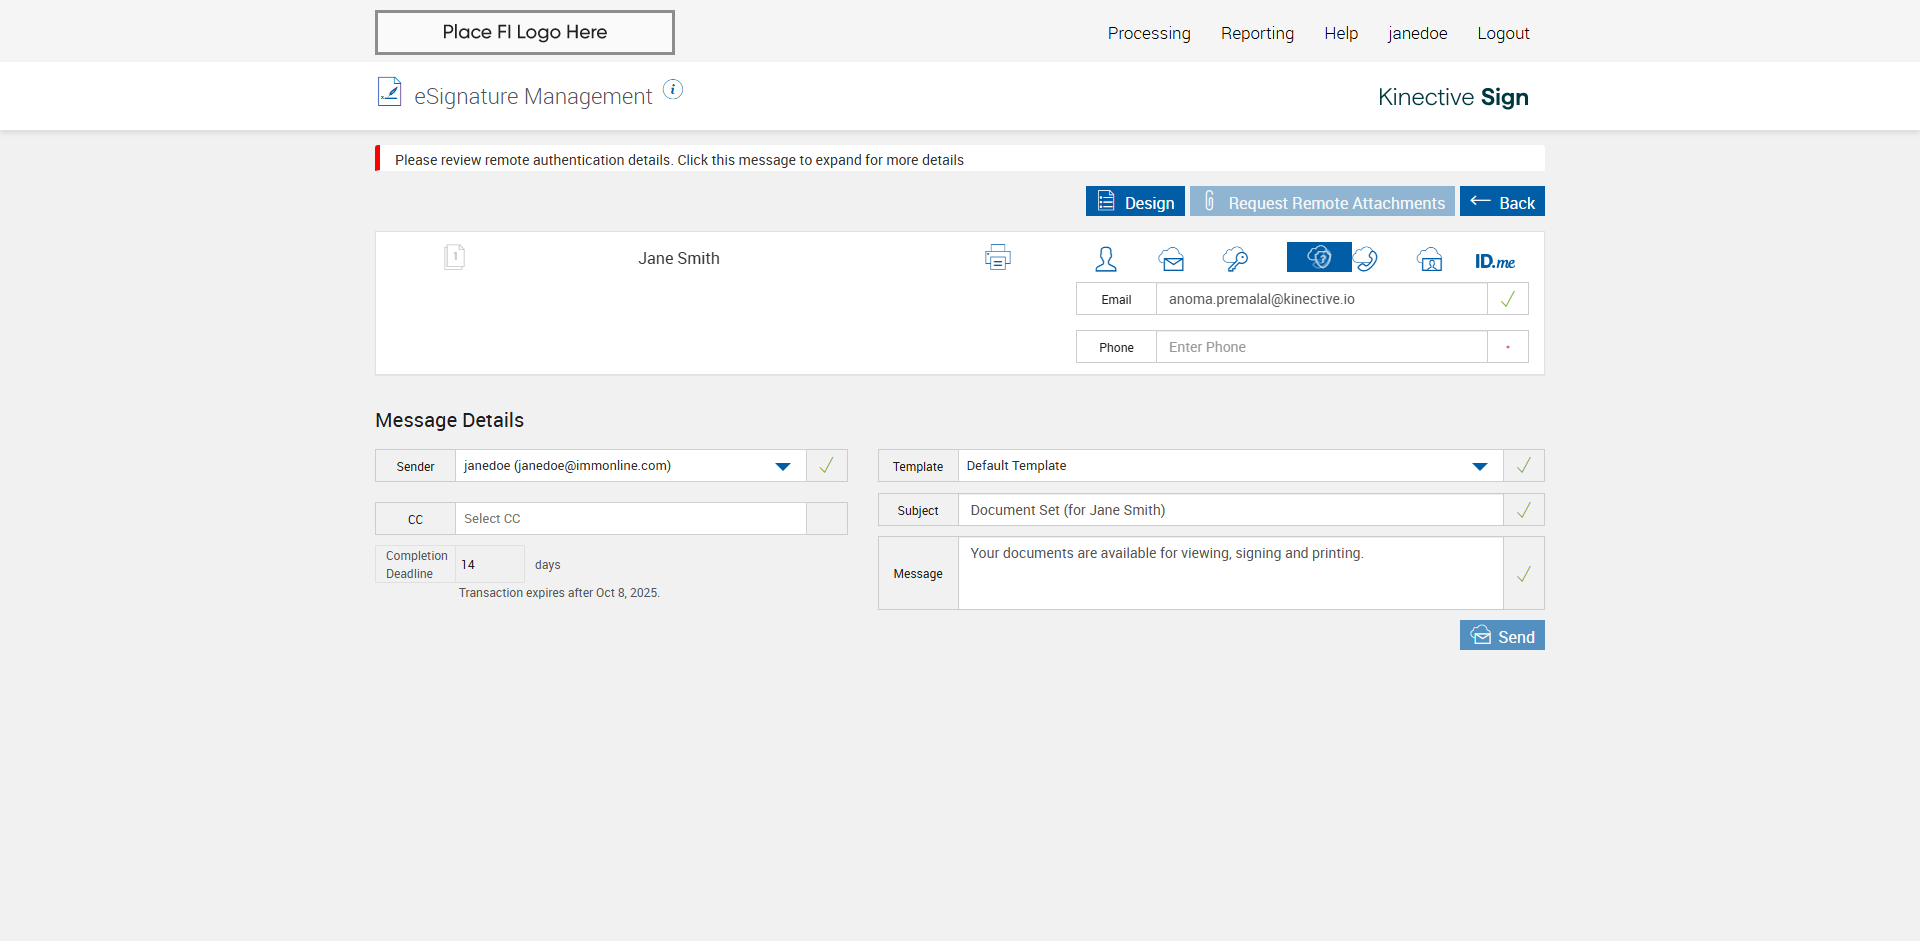
Task: Click the checkmark beside the Message box
Action: 1524,574
